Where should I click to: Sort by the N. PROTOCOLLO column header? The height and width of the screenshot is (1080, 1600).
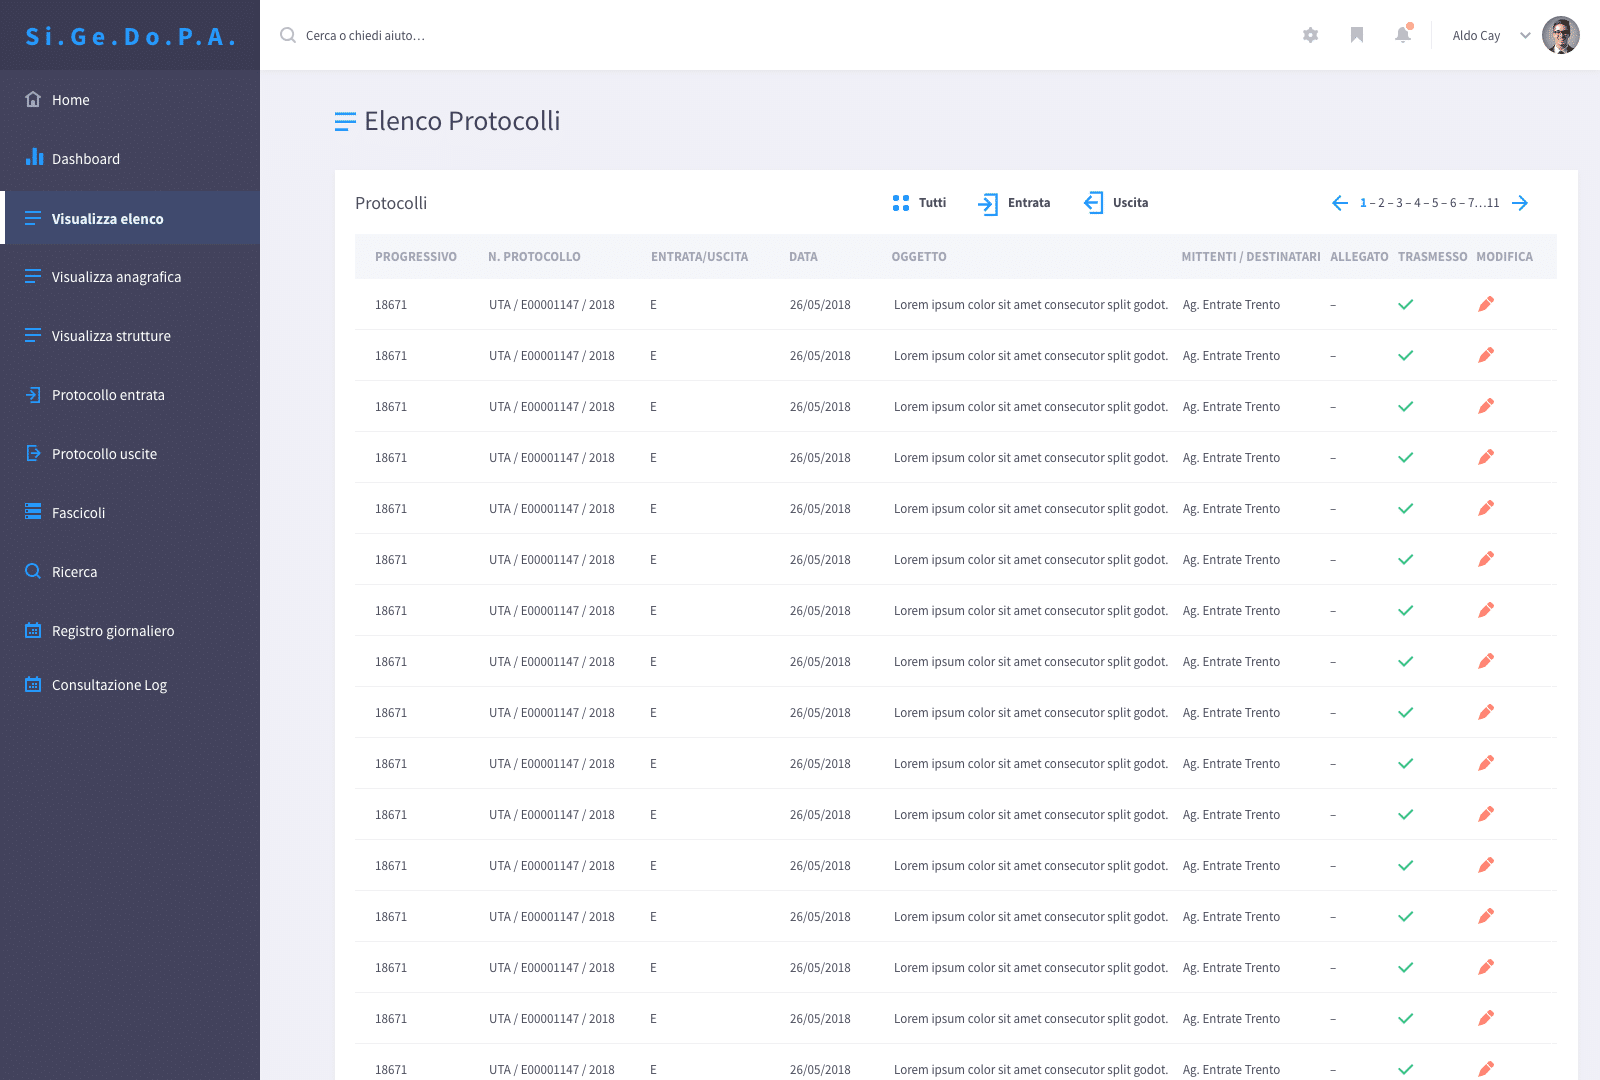[534, 257]
